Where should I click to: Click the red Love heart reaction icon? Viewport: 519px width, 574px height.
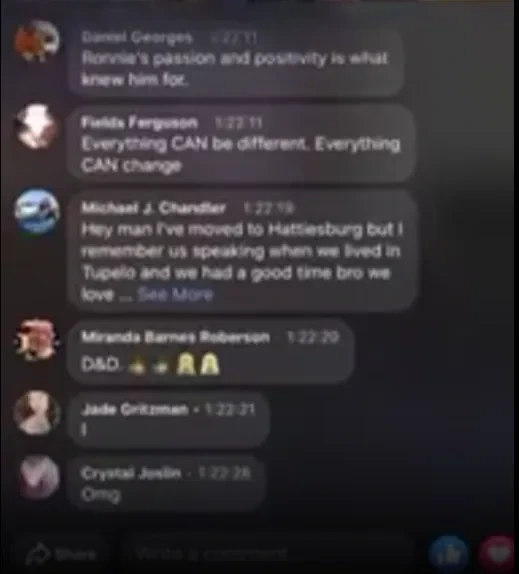click(x=499, y=553)
